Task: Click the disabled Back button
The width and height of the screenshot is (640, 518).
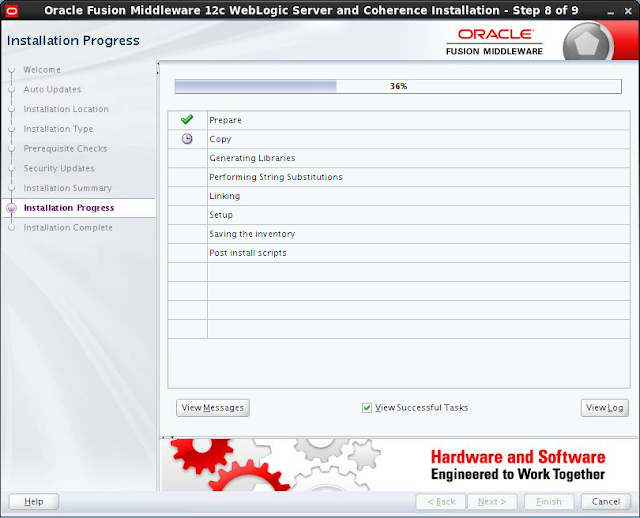Action: pyautogui.click(x=441, y=502)
